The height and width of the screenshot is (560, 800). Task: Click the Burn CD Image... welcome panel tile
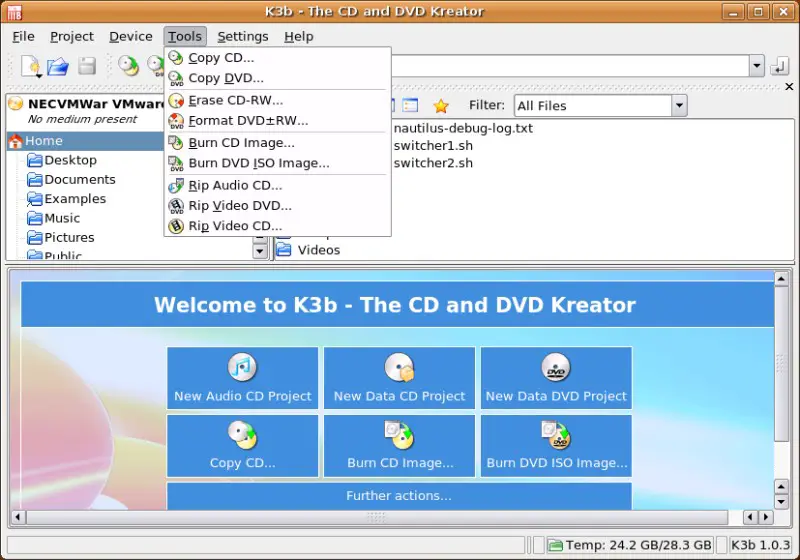point(399,446)
